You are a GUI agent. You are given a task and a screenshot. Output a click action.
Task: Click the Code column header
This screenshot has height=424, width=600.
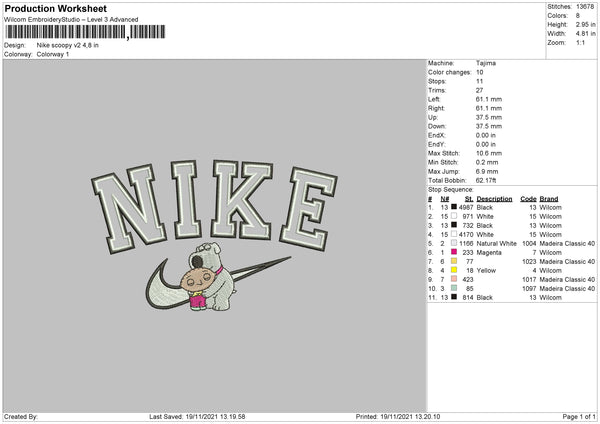point(528,199)
